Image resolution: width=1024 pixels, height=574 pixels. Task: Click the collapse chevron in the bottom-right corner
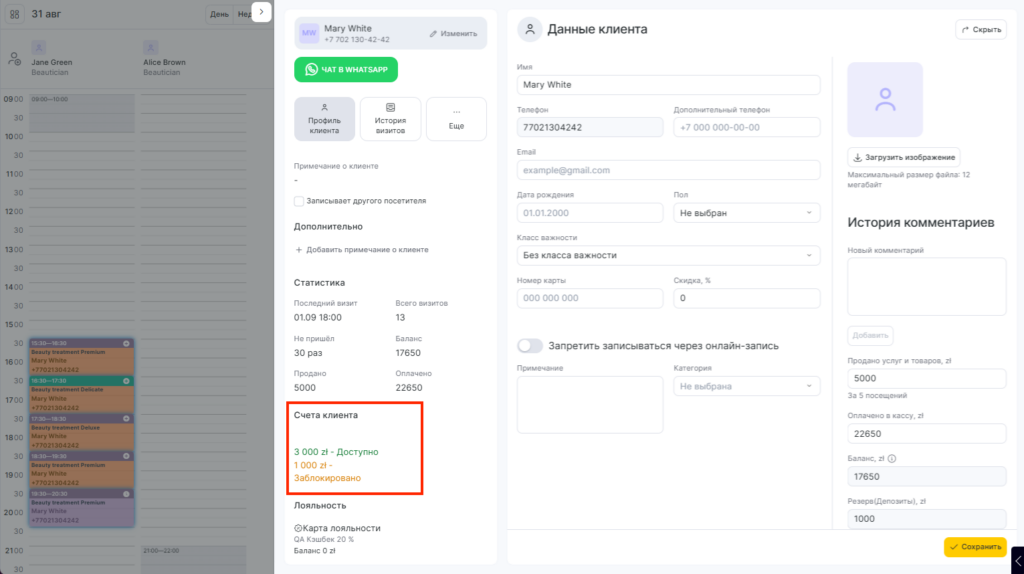tap(1017, 560)
